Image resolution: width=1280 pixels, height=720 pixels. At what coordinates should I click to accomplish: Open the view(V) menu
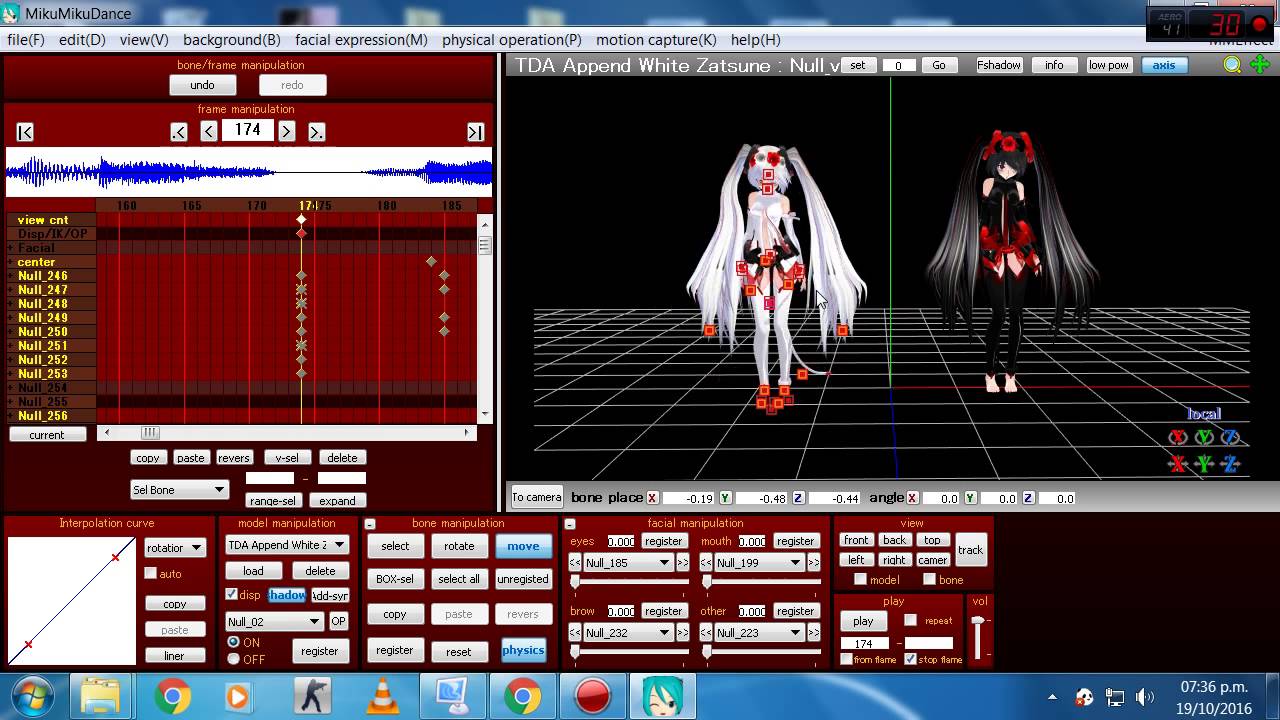[x=144, y=40]
